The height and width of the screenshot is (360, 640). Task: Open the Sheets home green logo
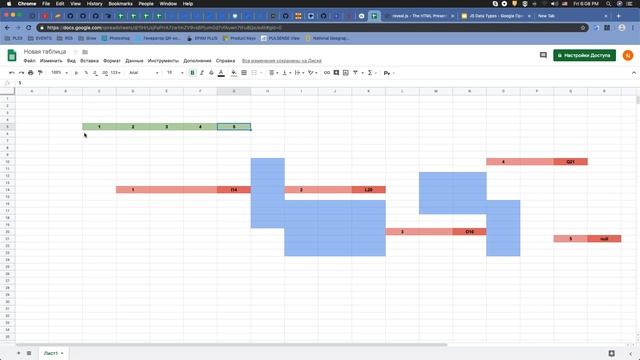(x=12, y=55)
